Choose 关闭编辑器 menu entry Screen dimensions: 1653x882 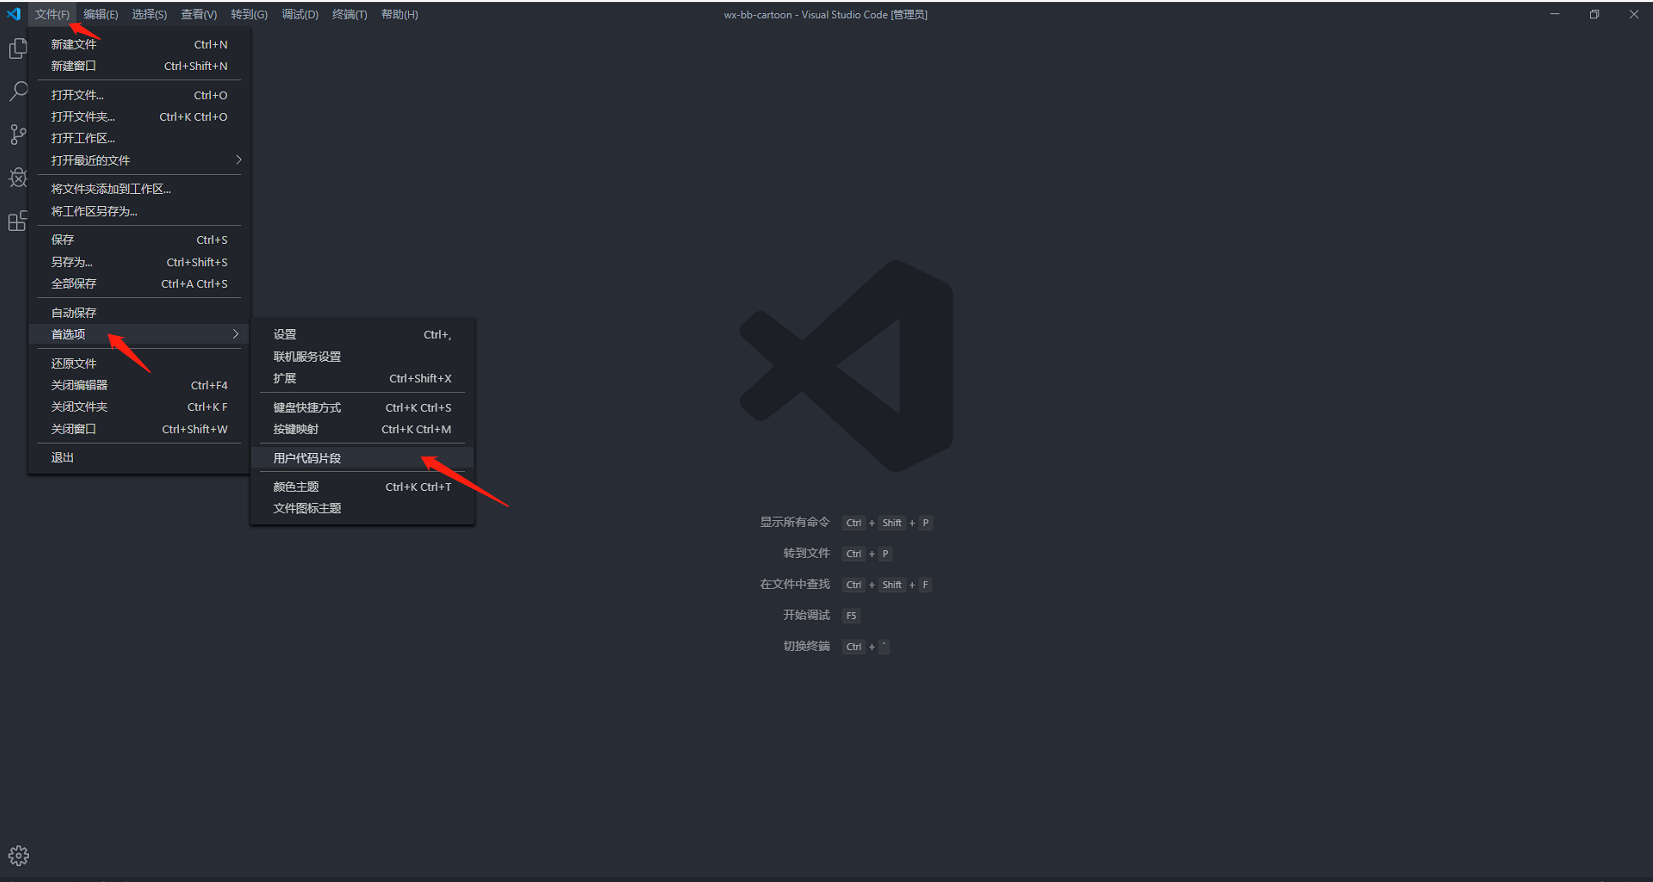139,385
